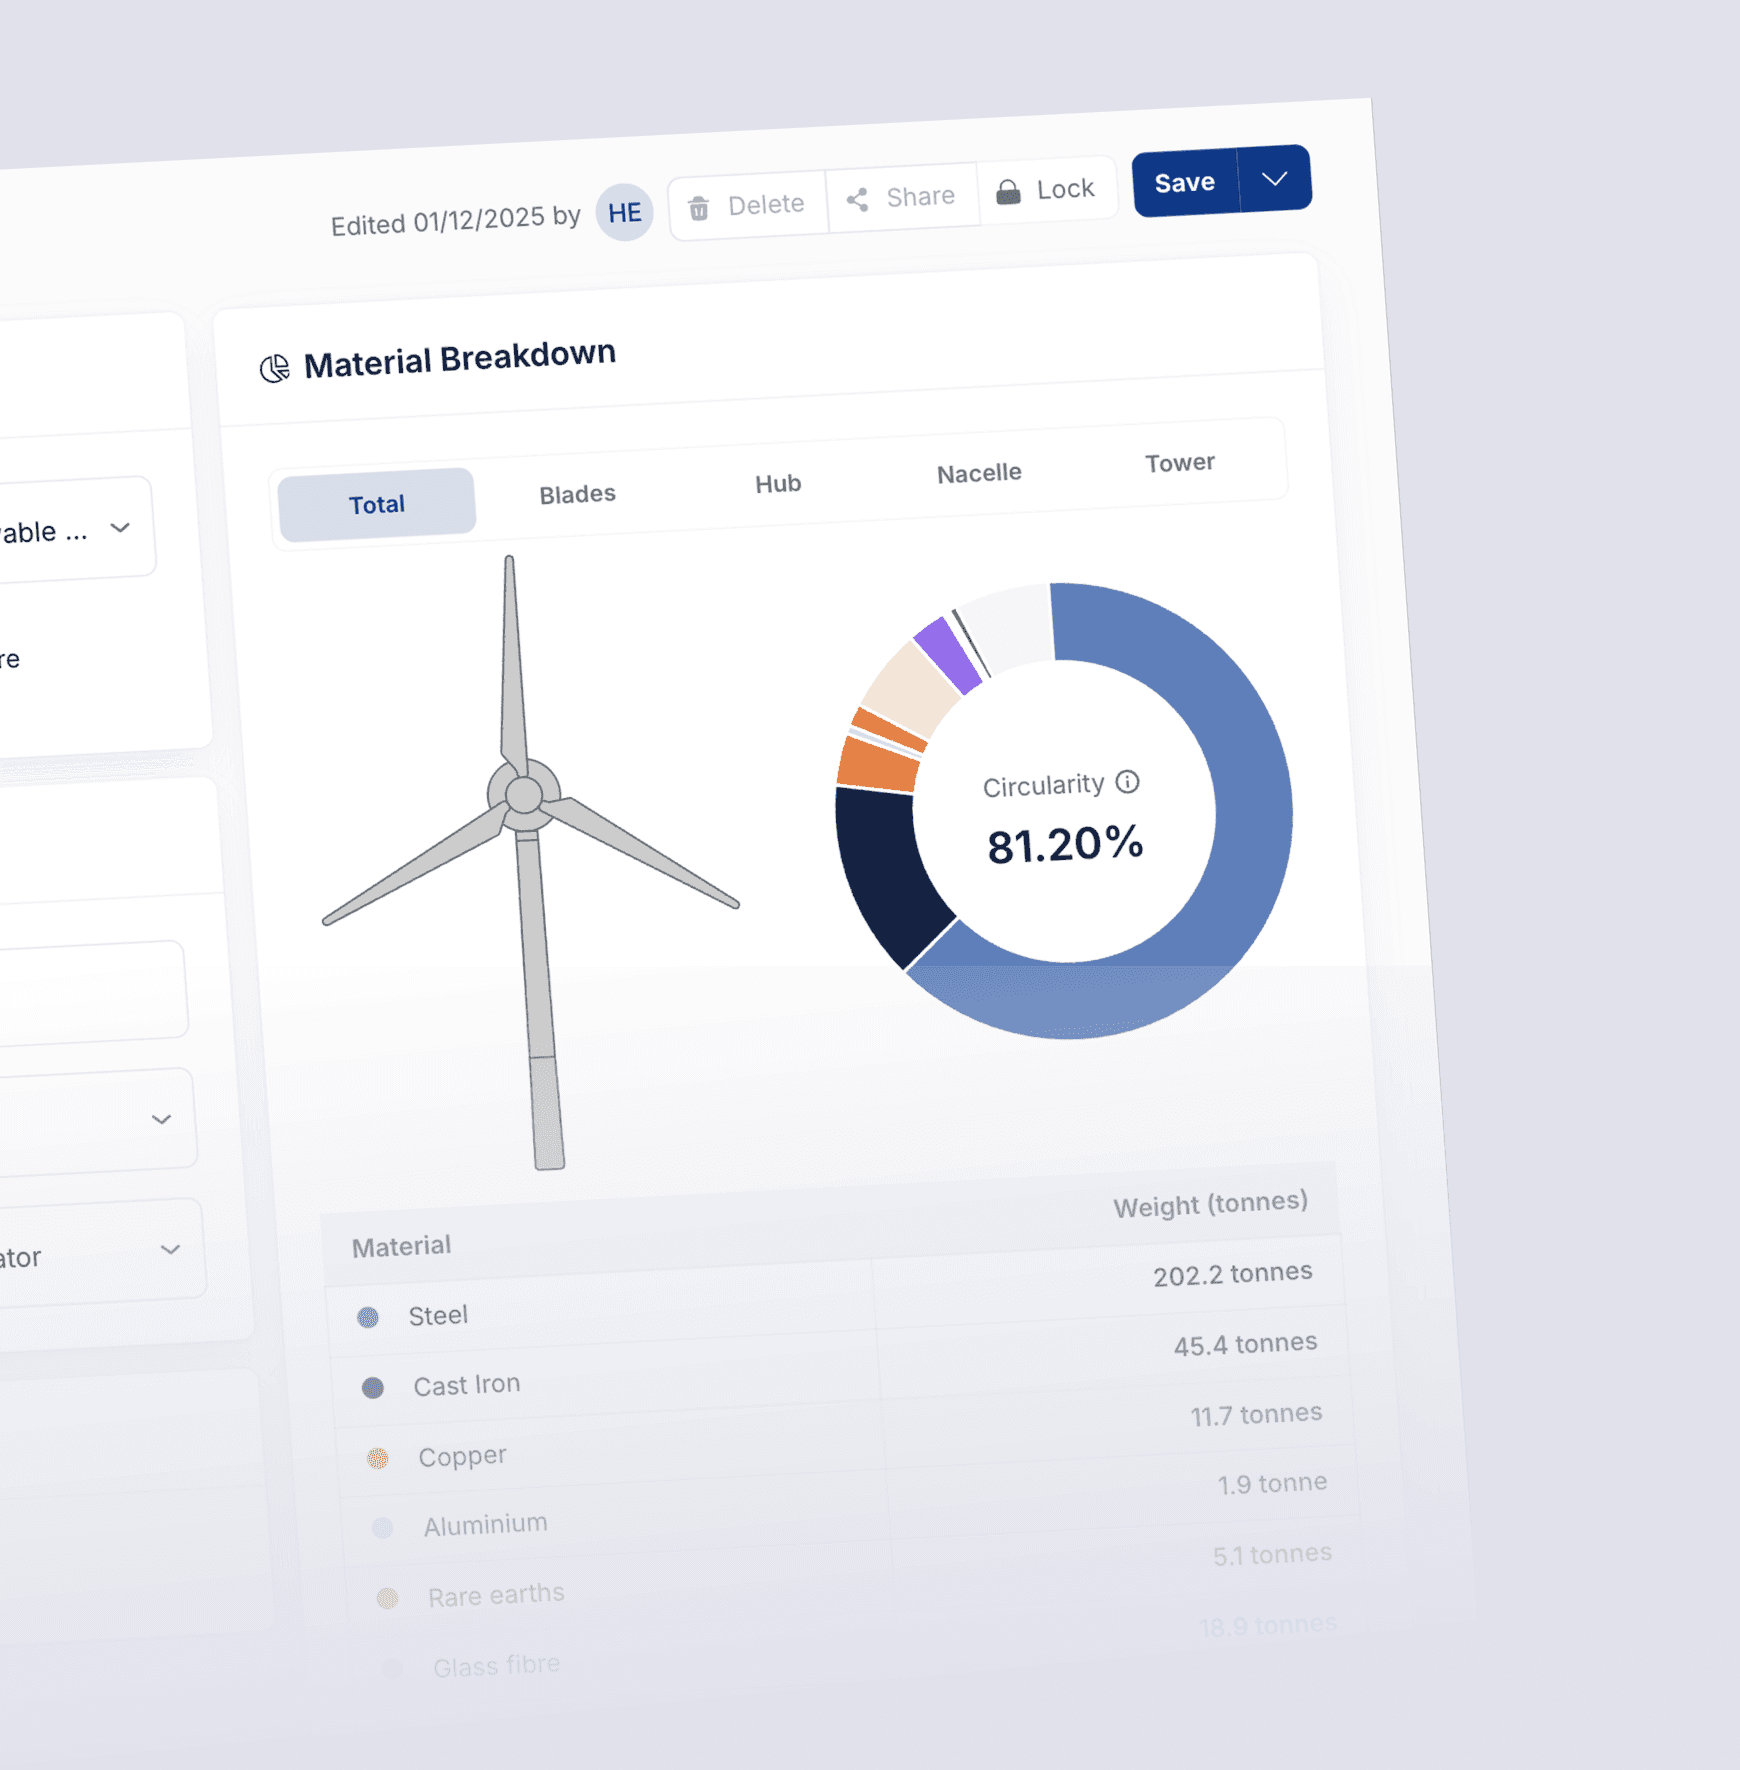Switch to the Tower tab
The image size is (1740, 1770).
1180,463
